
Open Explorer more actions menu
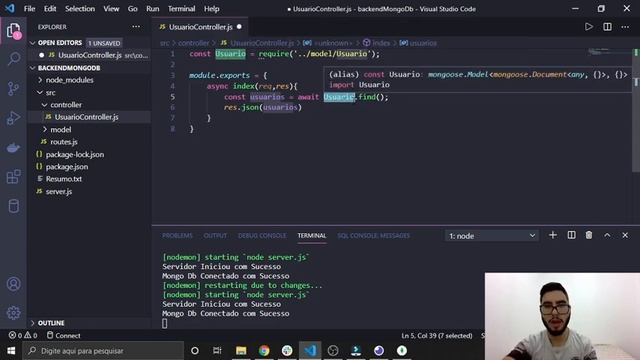click(136, 27)
